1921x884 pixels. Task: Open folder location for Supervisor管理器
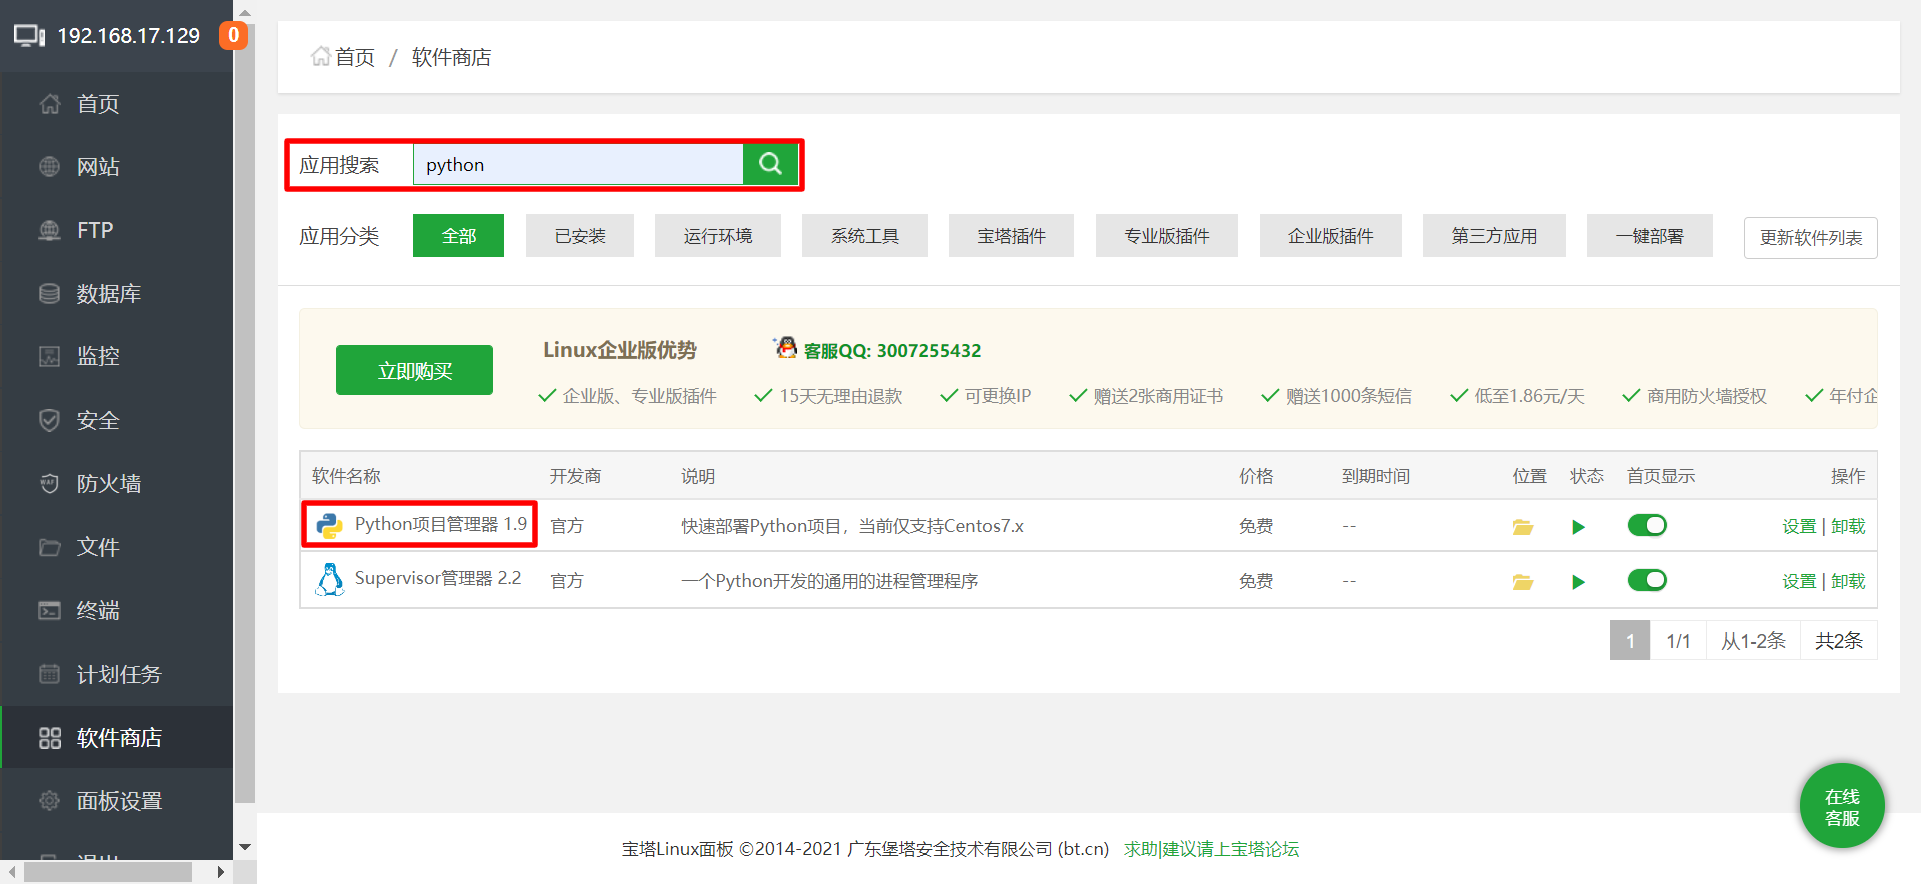pyautogui.click(x=1522, y=582)
